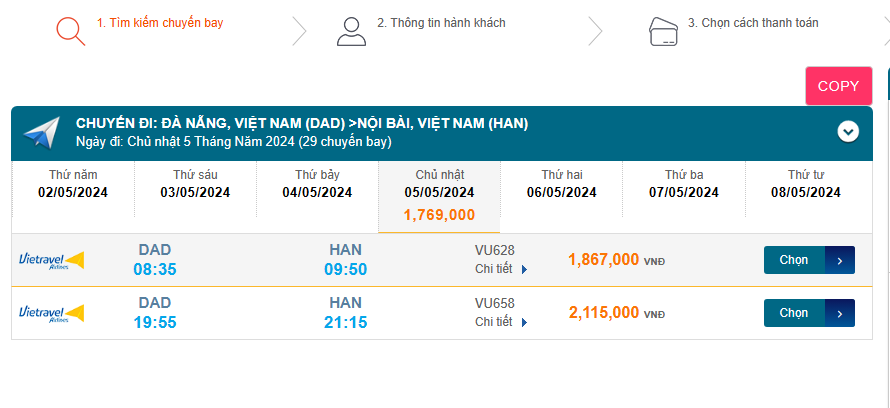The width and height of the screenshot is (890, 408).
Task: Choose the 08:35 flight with Chọn
Action: tap(794, 260)
